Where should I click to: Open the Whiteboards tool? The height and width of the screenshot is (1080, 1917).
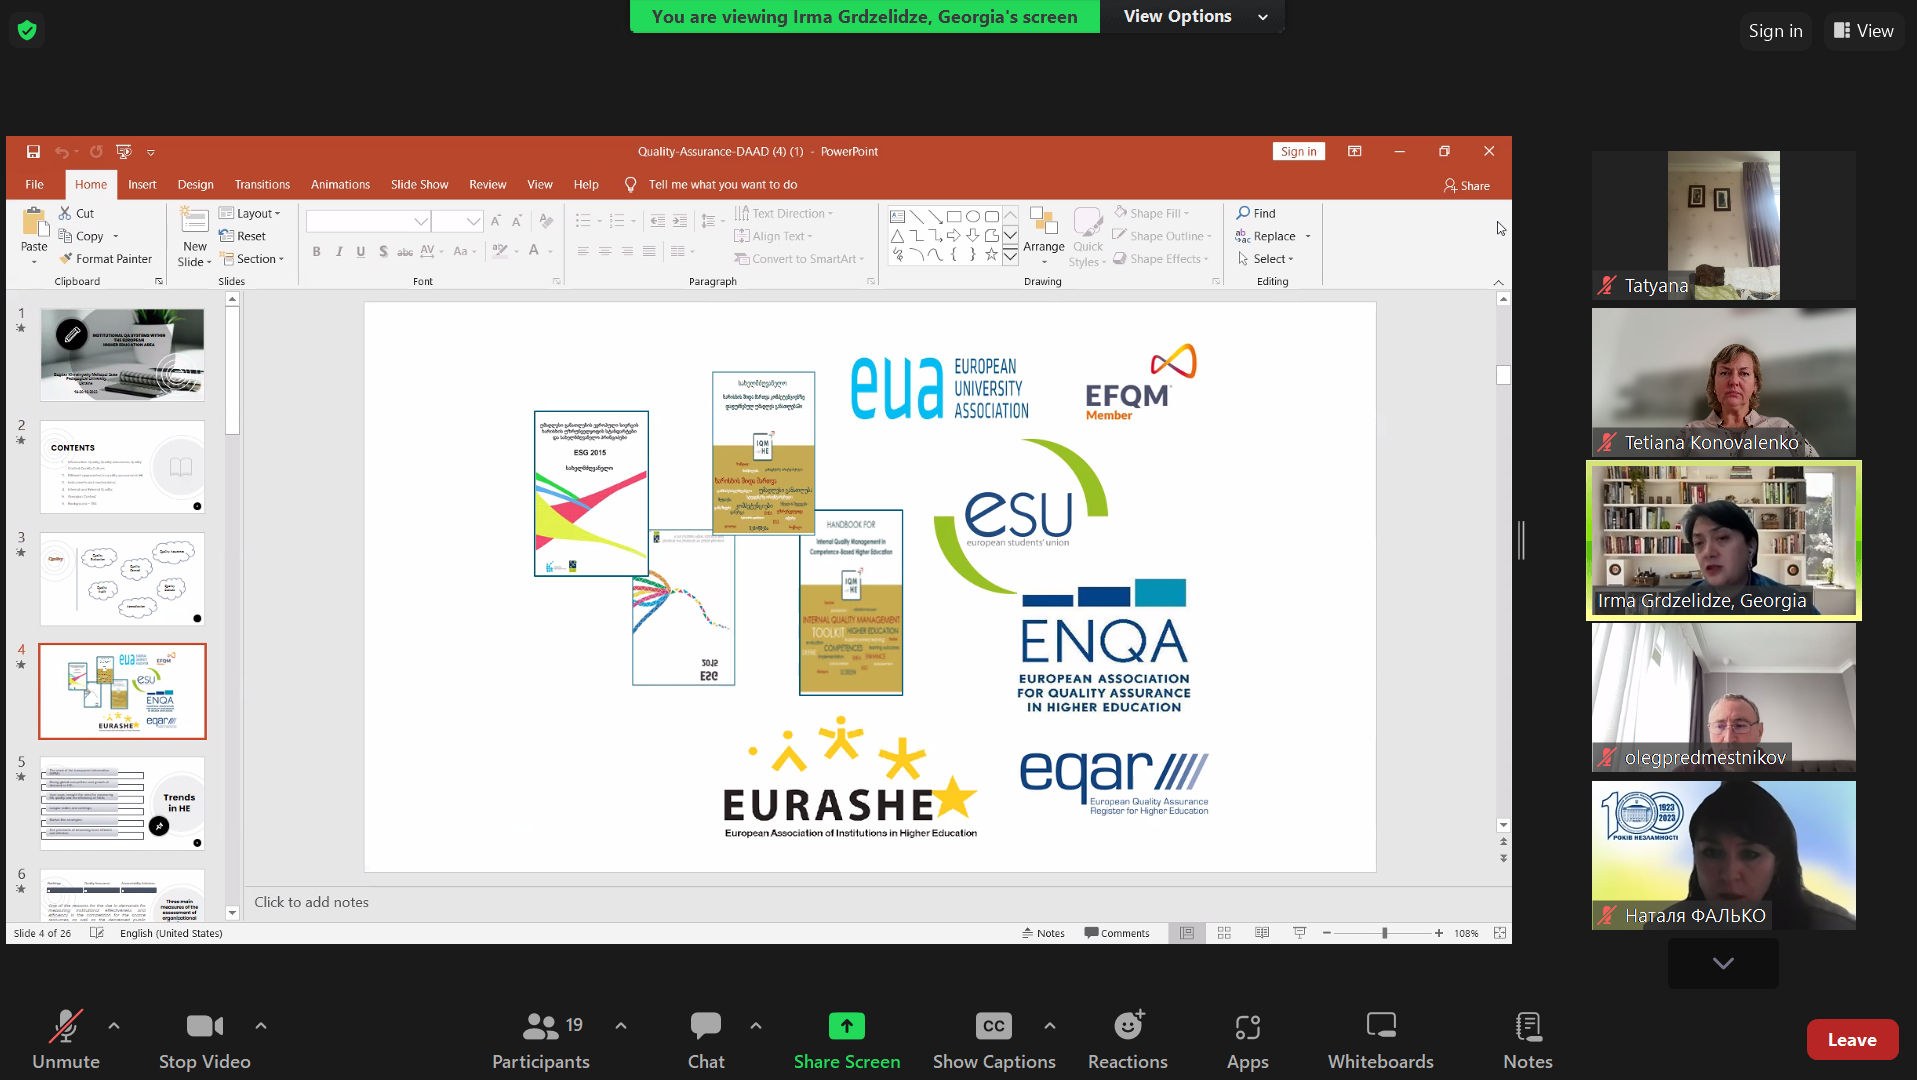point(1380,1038)
